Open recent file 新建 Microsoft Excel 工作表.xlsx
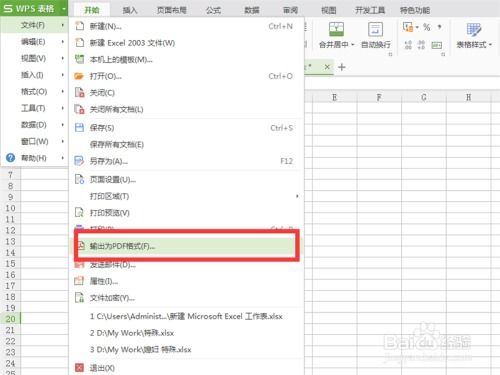This screenshot has height=375, width=500. point(186,316)
